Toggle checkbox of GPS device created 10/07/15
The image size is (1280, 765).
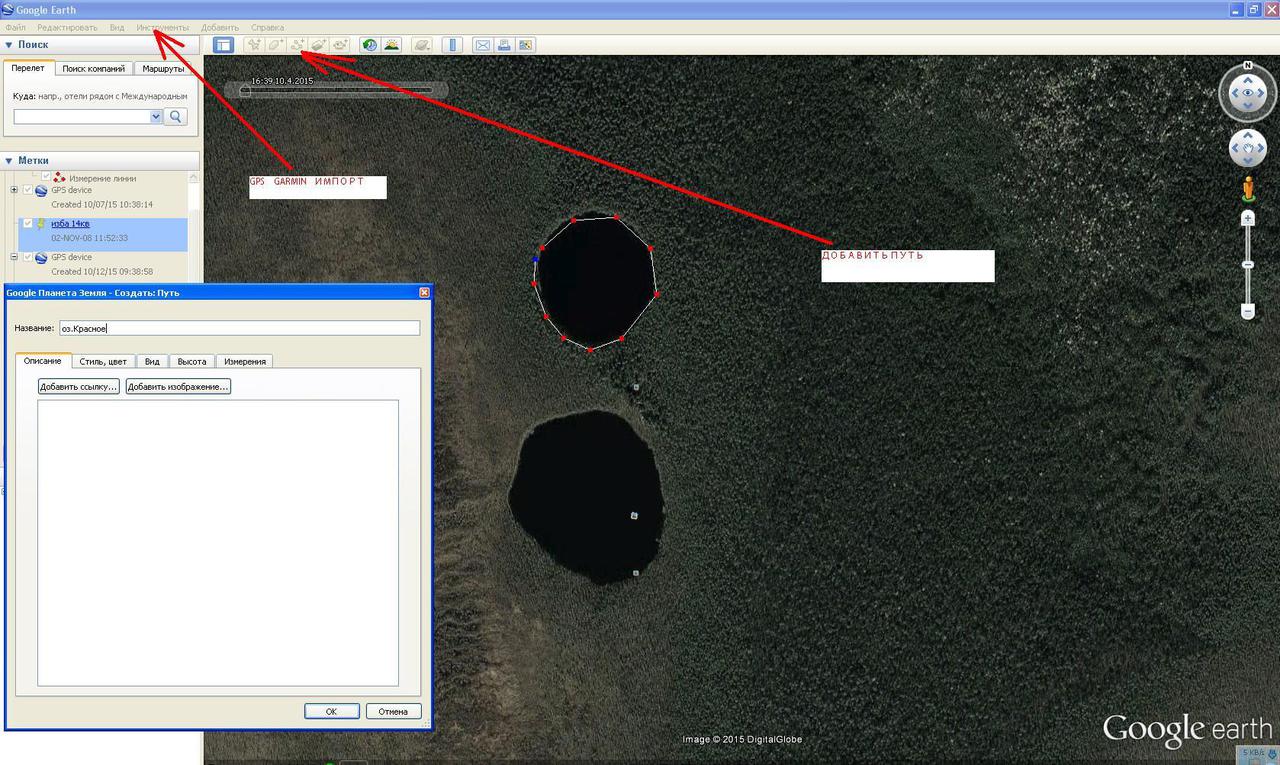28,190
